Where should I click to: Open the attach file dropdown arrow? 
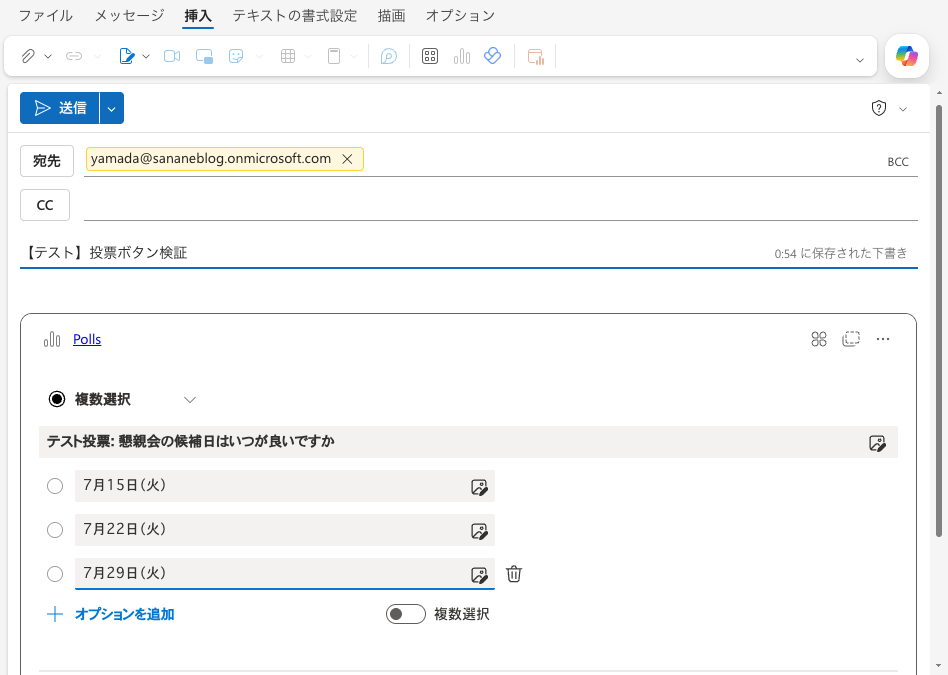pyautogui.click(x=48, y=56)
